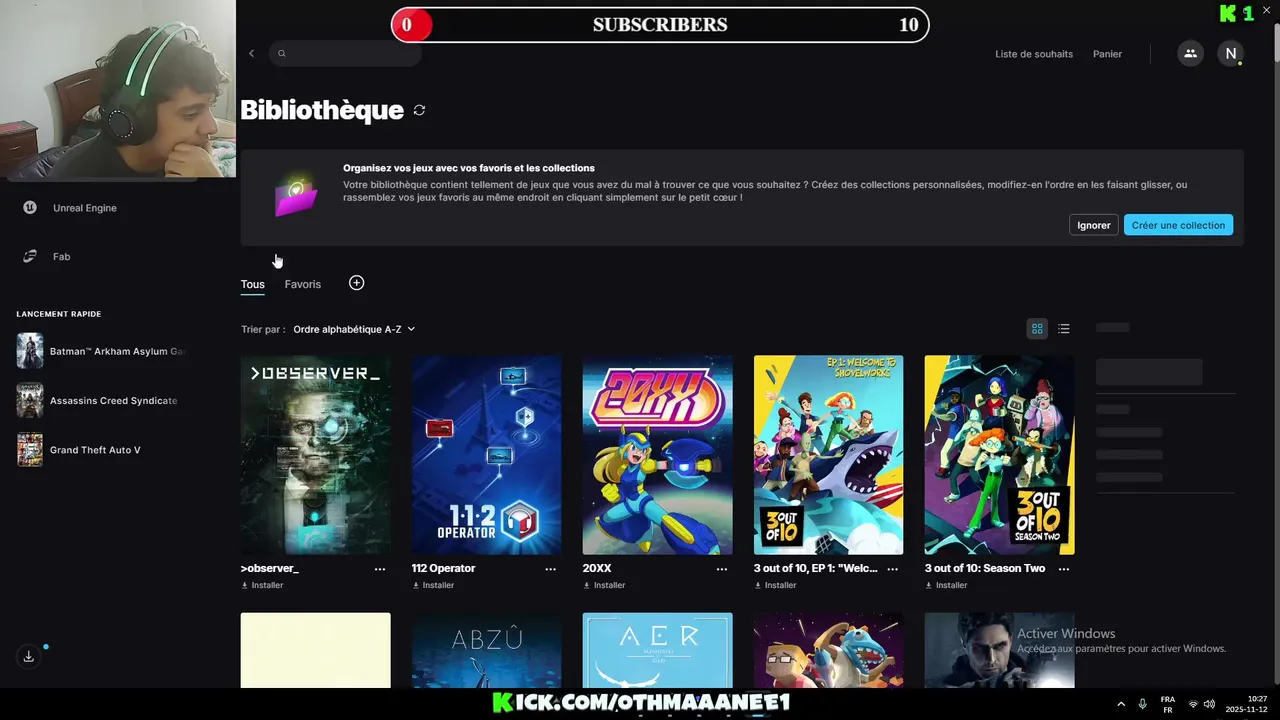Open the friends list icon
The height and width of the screenshot is (720, 1280).
1190,54
